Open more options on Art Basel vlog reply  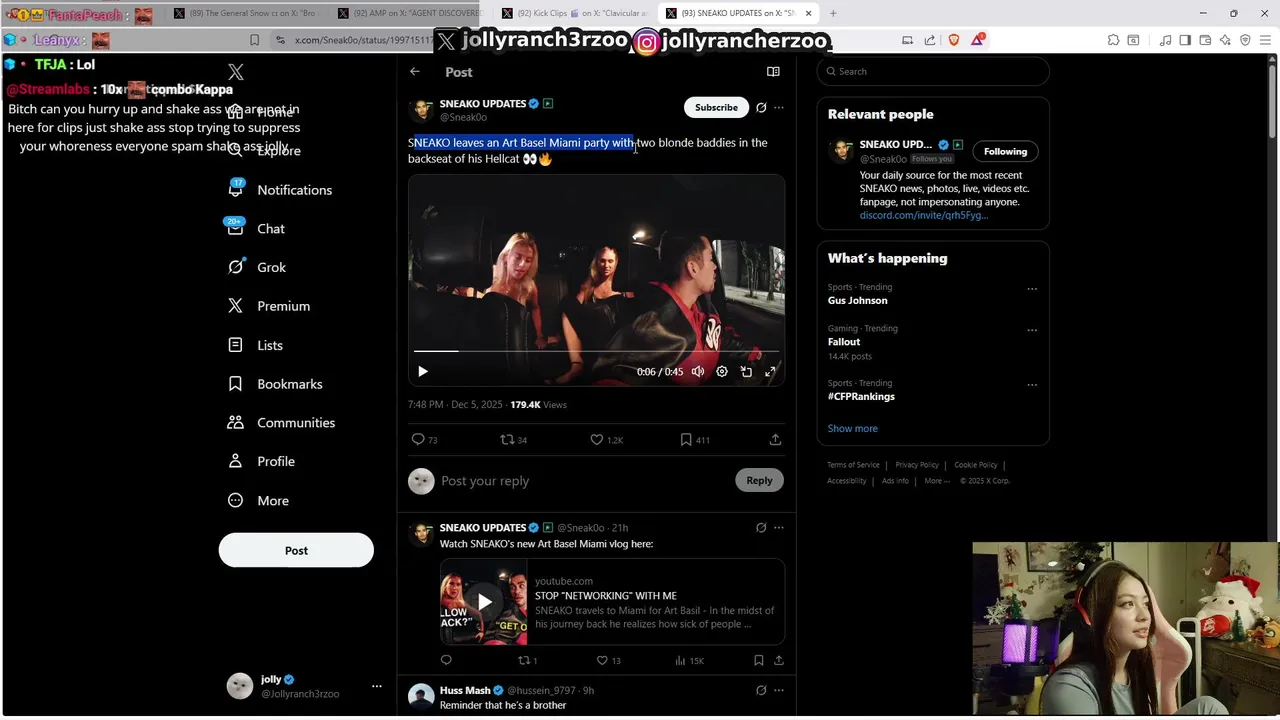(x=779, y=528)
